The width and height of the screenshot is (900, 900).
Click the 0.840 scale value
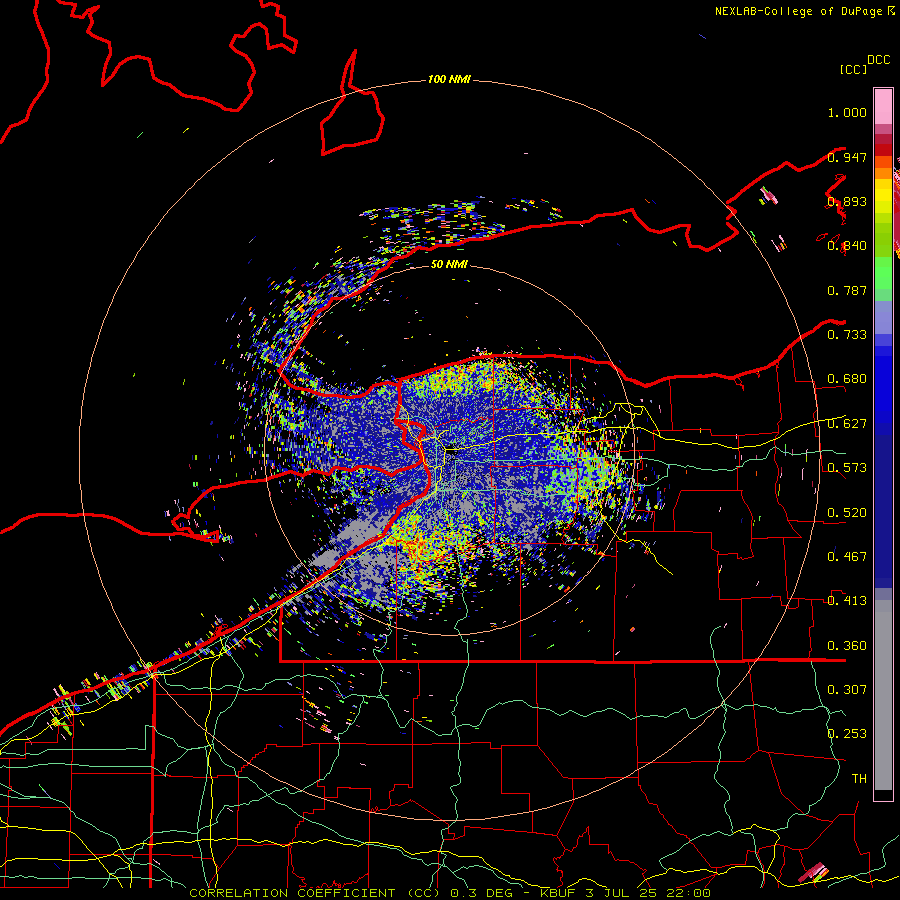847,246
